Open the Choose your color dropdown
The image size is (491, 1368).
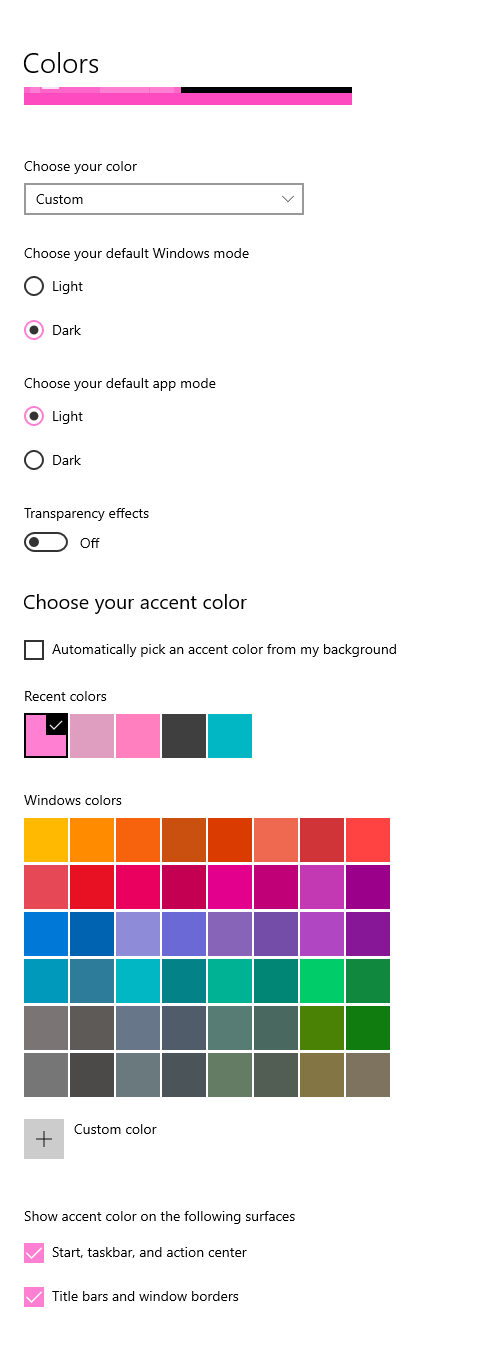pos(164,199)
